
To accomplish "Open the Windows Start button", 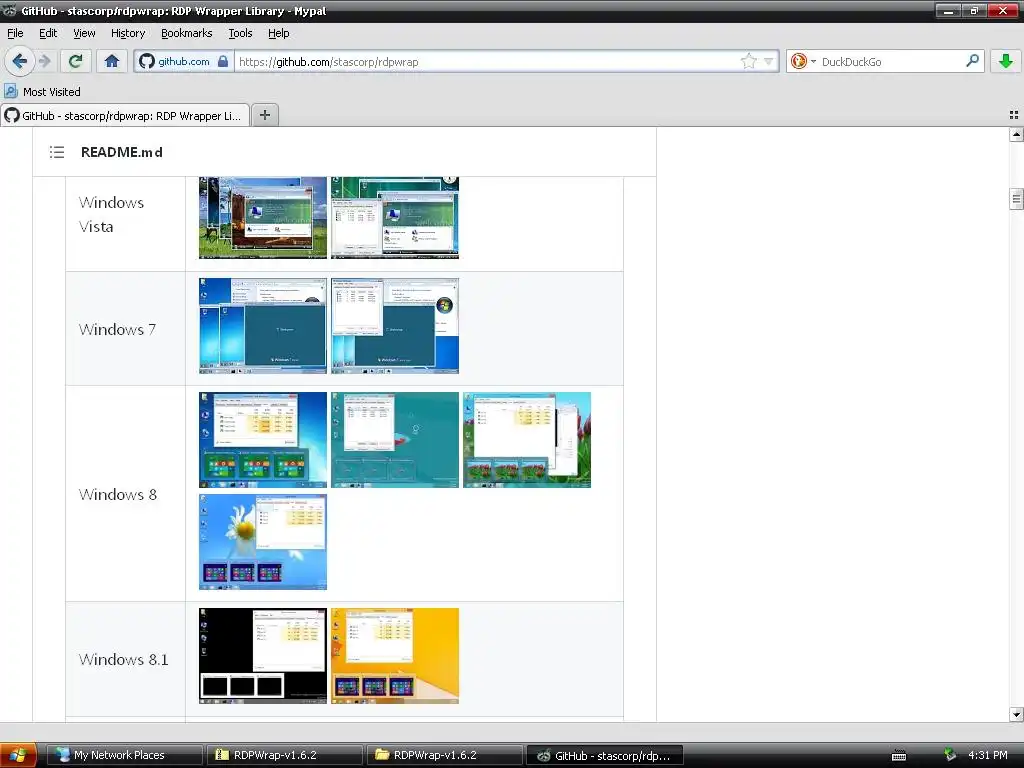I will pos(18,756).
